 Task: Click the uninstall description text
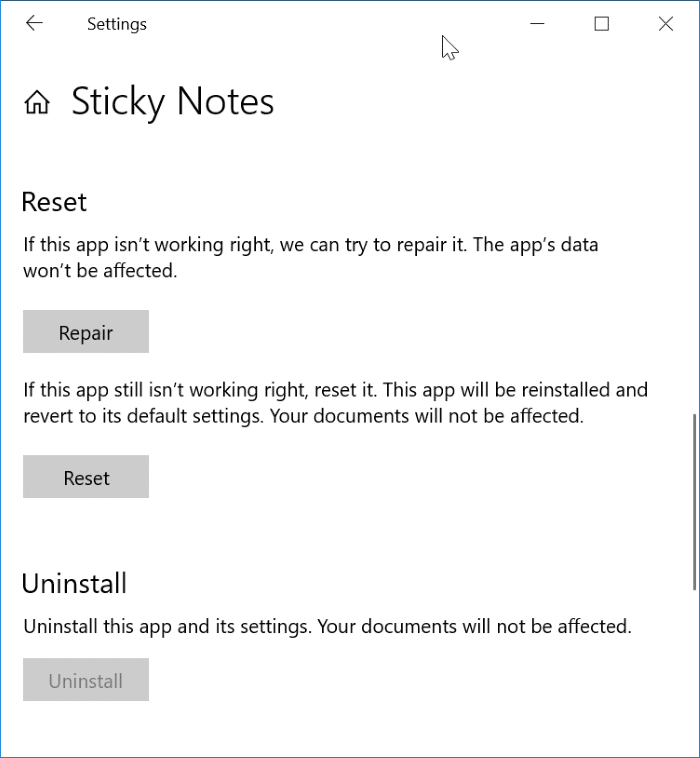pyautogui.click(x=327, y=627)
